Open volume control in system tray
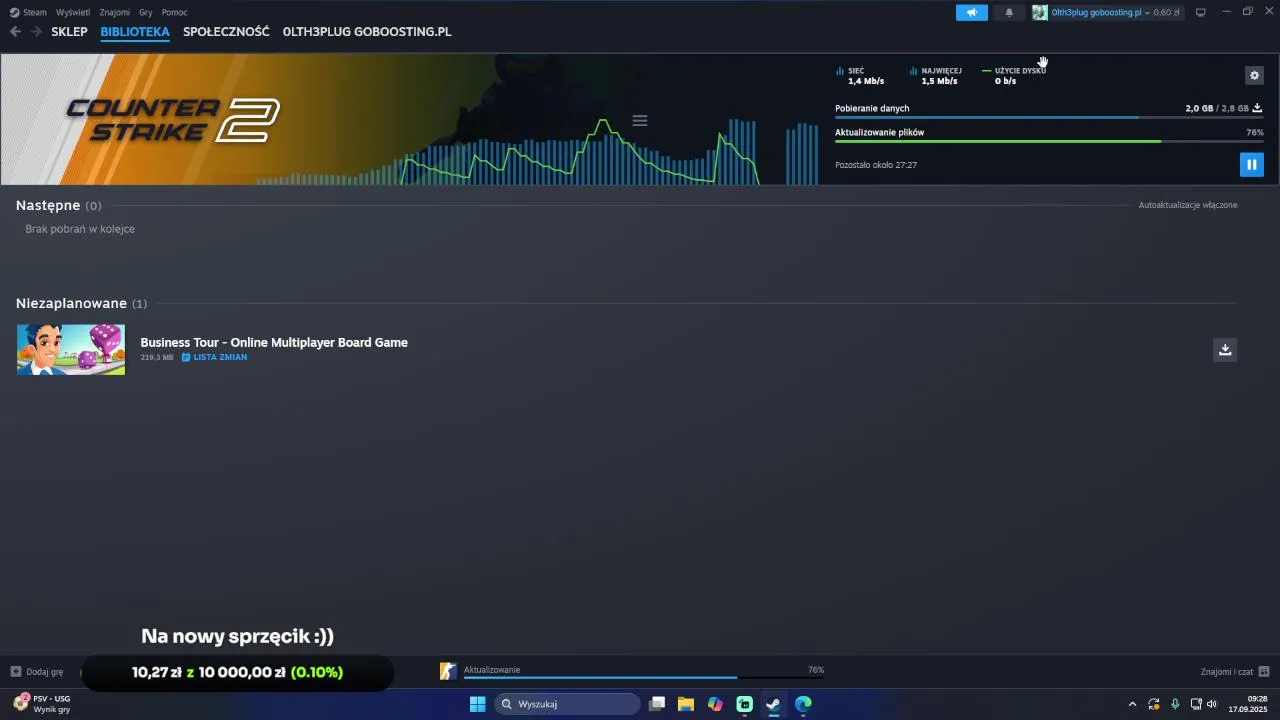 coord(1212,704)
